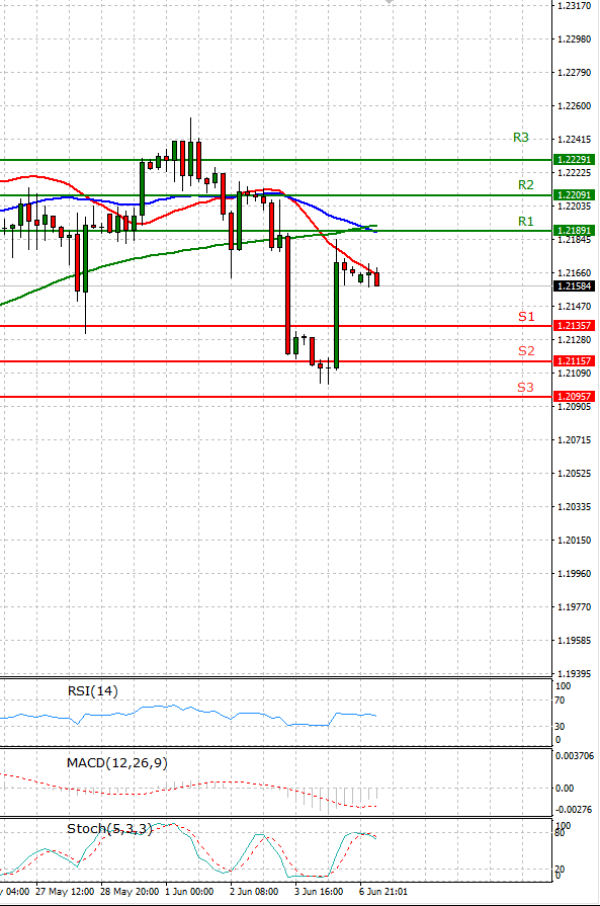The width and height of the screenshot is (600, 906).
Task: Click the -0.00276 MACD scale value
Action: 573,810
